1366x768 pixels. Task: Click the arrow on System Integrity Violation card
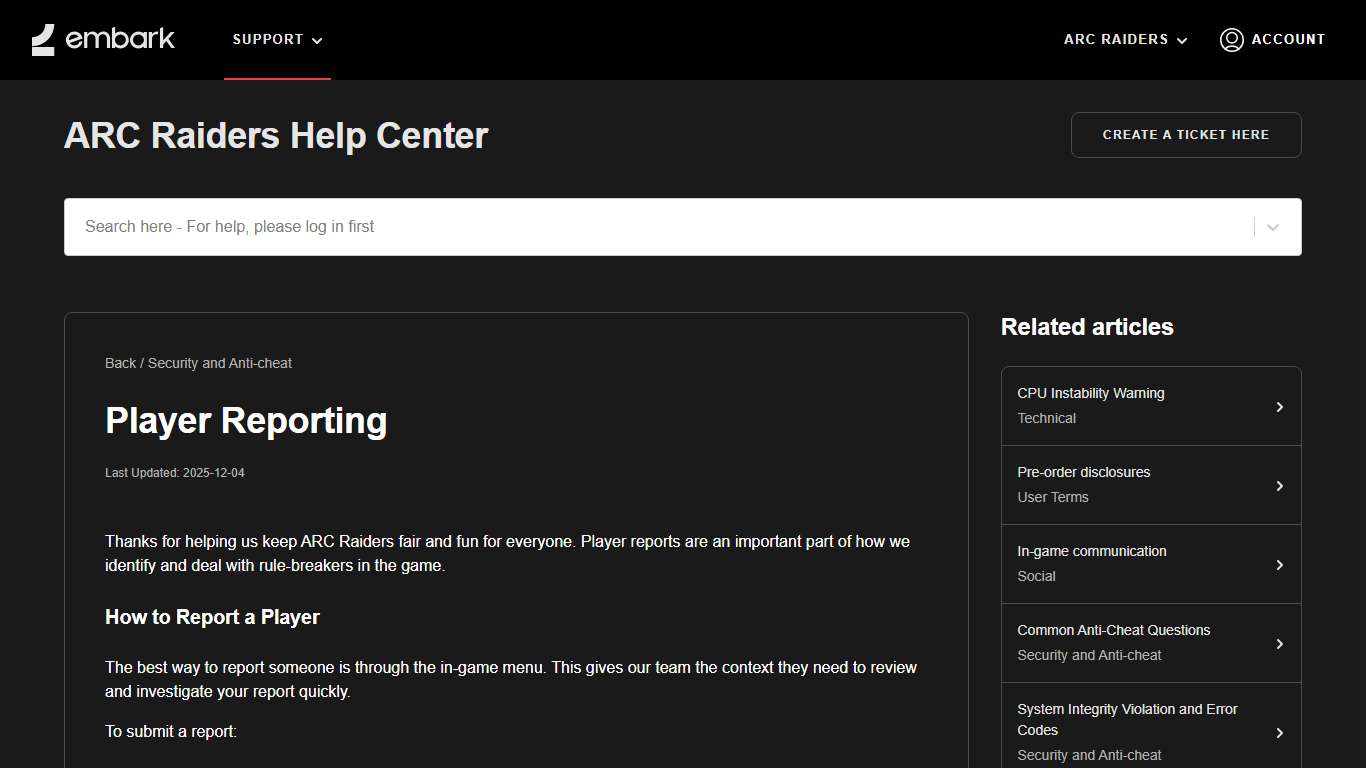pyautogui.click(x=1280, y=731)
